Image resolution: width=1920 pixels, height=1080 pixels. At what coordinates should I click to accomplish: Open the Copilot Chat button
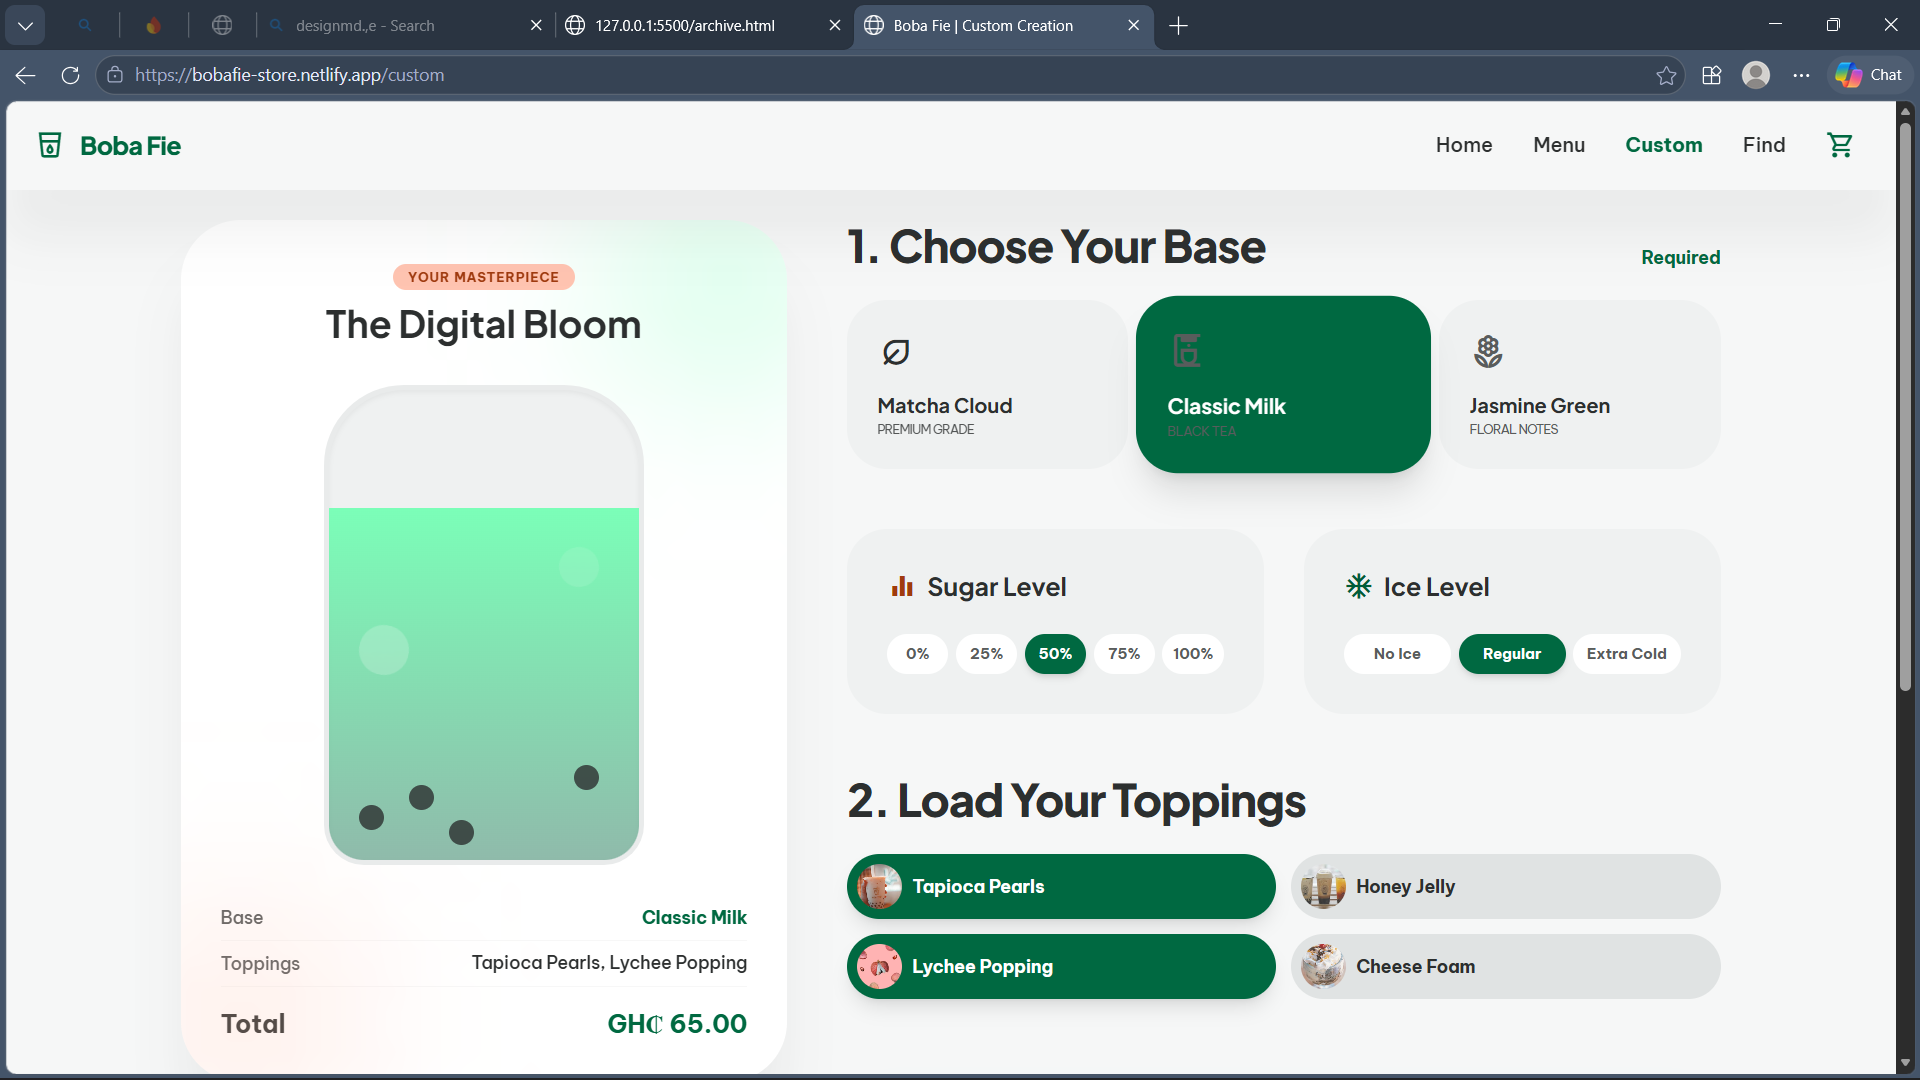point(1870,75)
